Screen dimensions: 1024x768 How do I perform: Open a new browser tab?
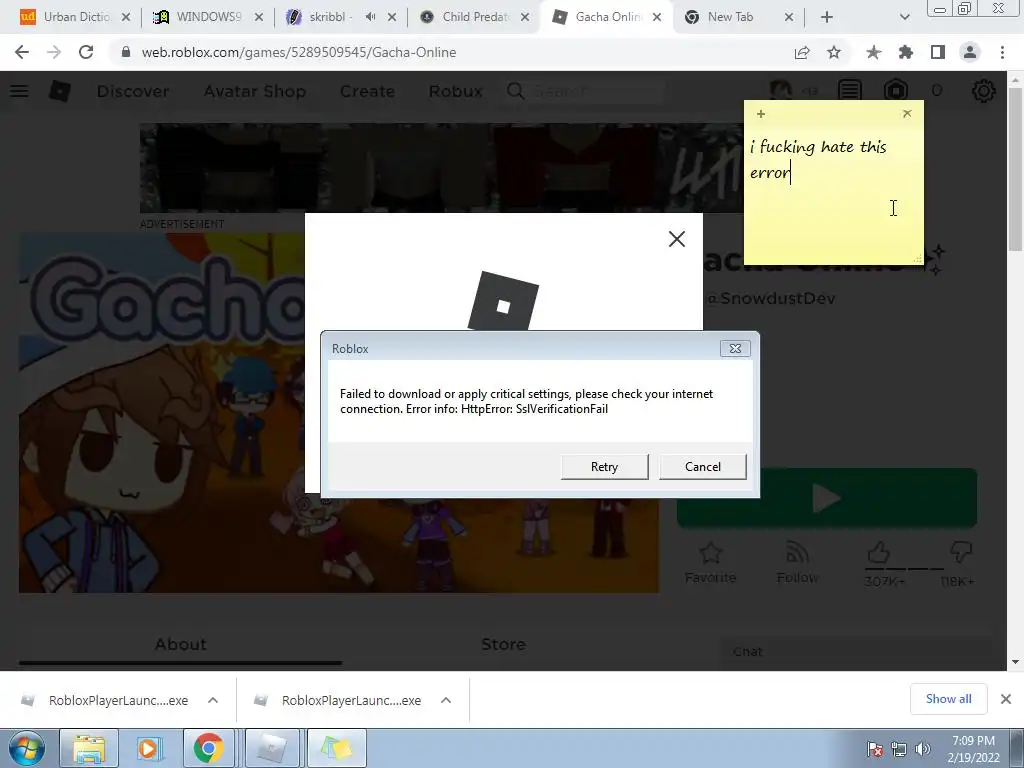(827, 18)
